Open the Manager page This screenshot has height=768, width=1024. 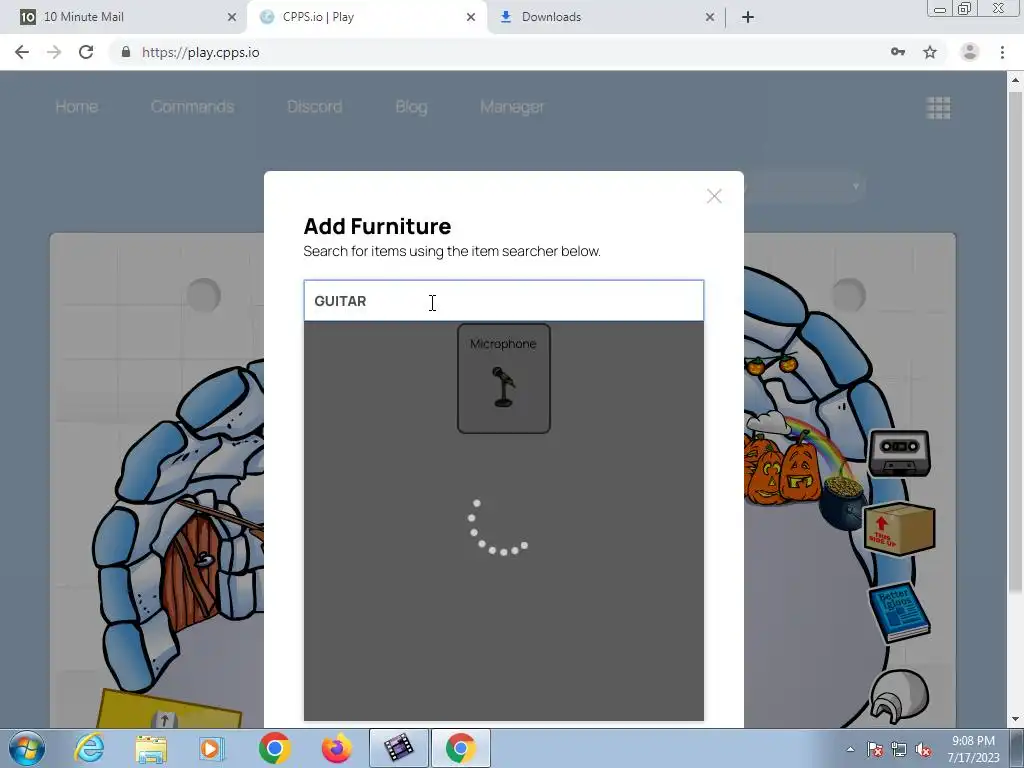pos(512,106)
